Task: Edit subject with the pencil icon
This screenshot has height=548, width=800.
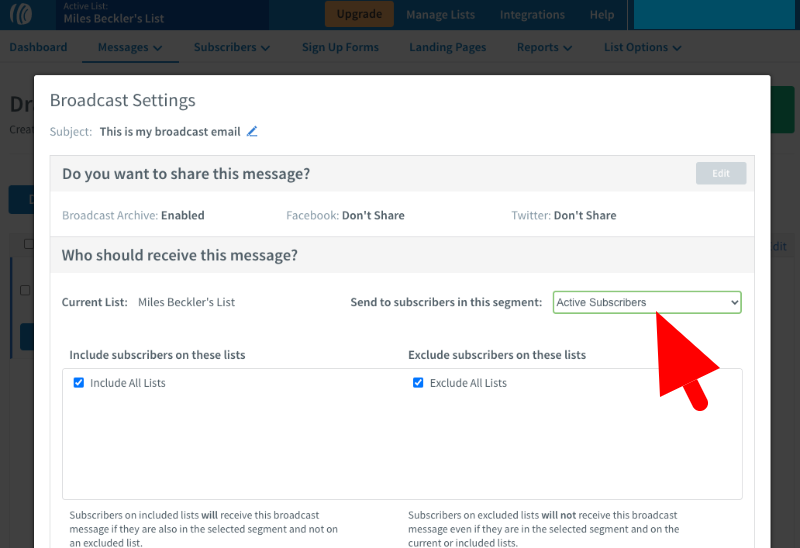Action: pyautogui.click(x=252, y=132)
